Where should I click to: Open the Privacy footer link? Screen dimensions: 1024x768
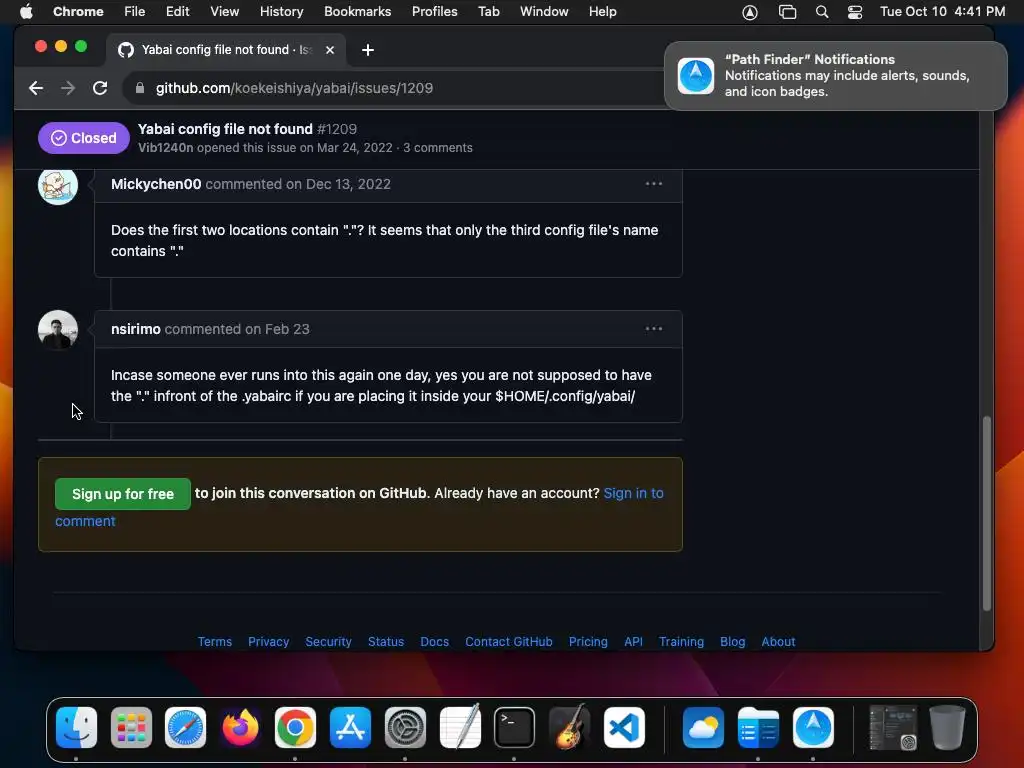pyautogui.click(x=268, y=641)
